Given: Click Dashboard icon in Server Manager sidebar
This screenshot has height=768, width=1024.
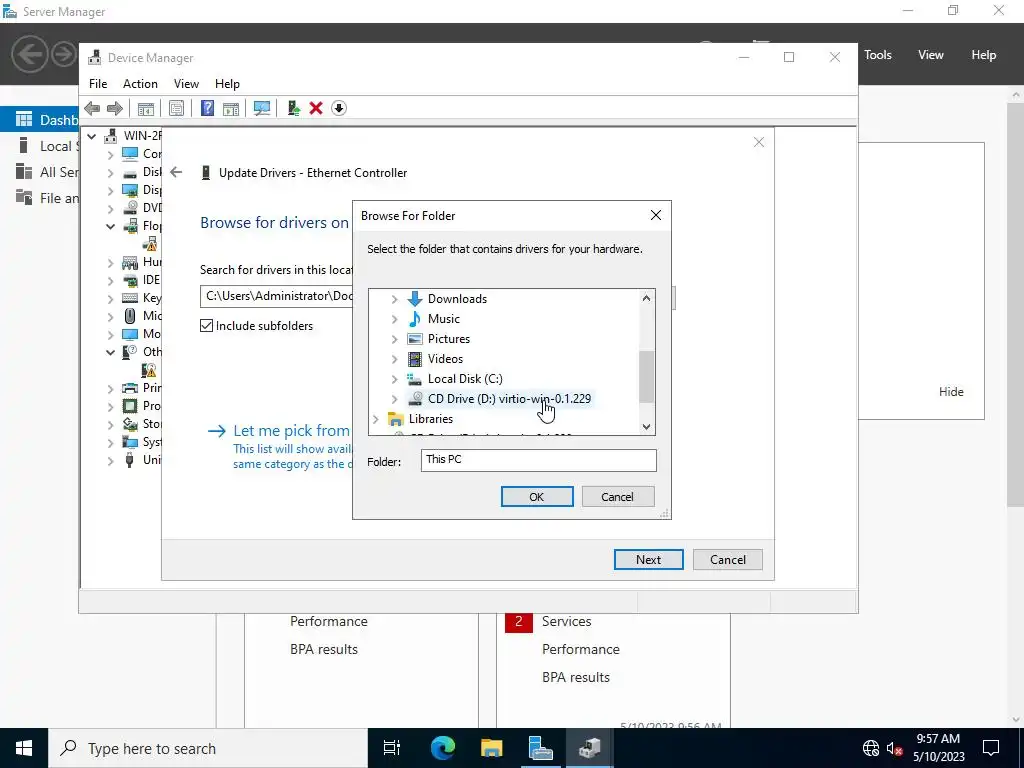Looking at the screenshot, I should pos(24,120).
